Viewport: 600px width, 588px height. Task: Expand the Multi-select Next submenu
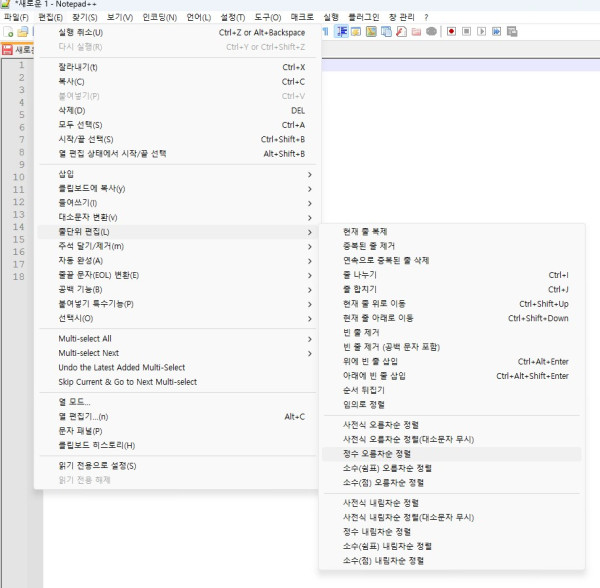tap(177, 353)
